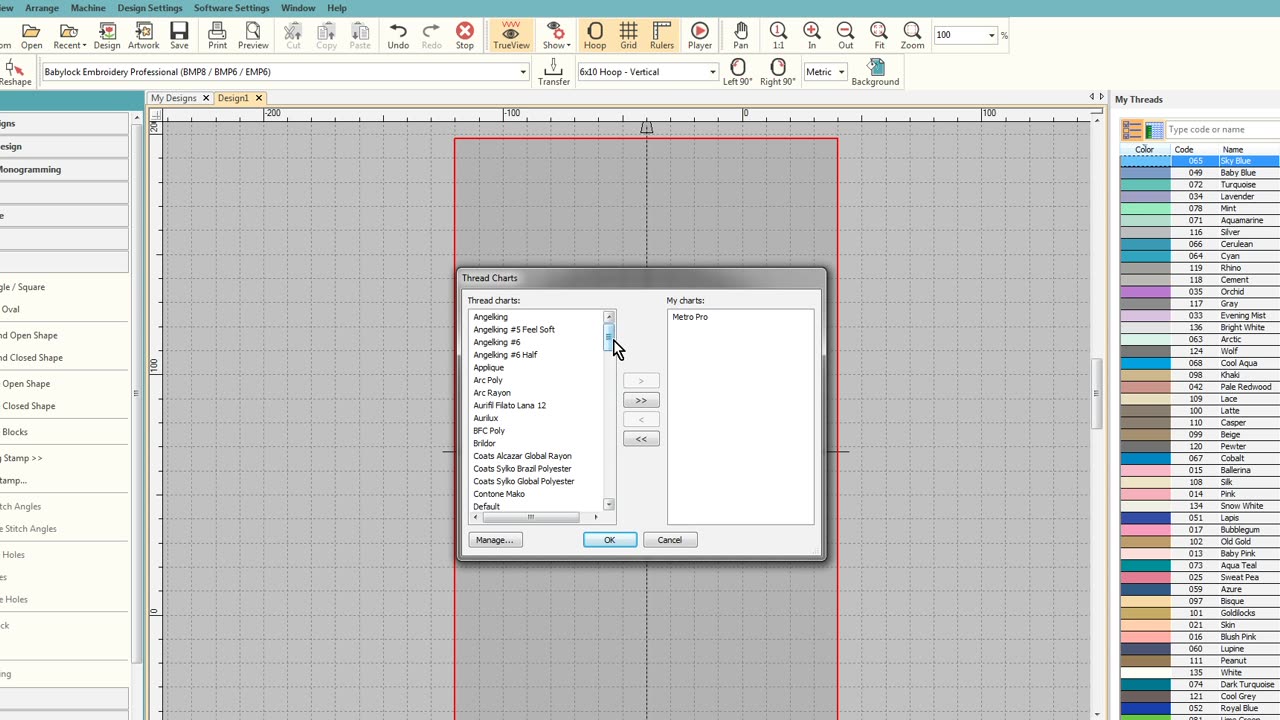Add all charts with >> button
The image size is (1280, 720).
641,400
